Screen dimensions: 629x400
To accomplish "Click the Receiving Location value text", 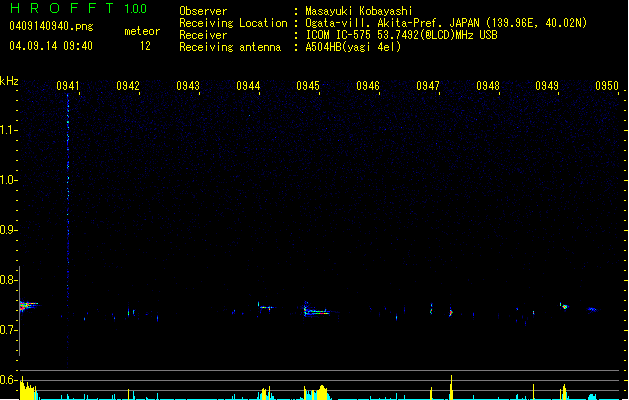I will [x=446, y=23].
